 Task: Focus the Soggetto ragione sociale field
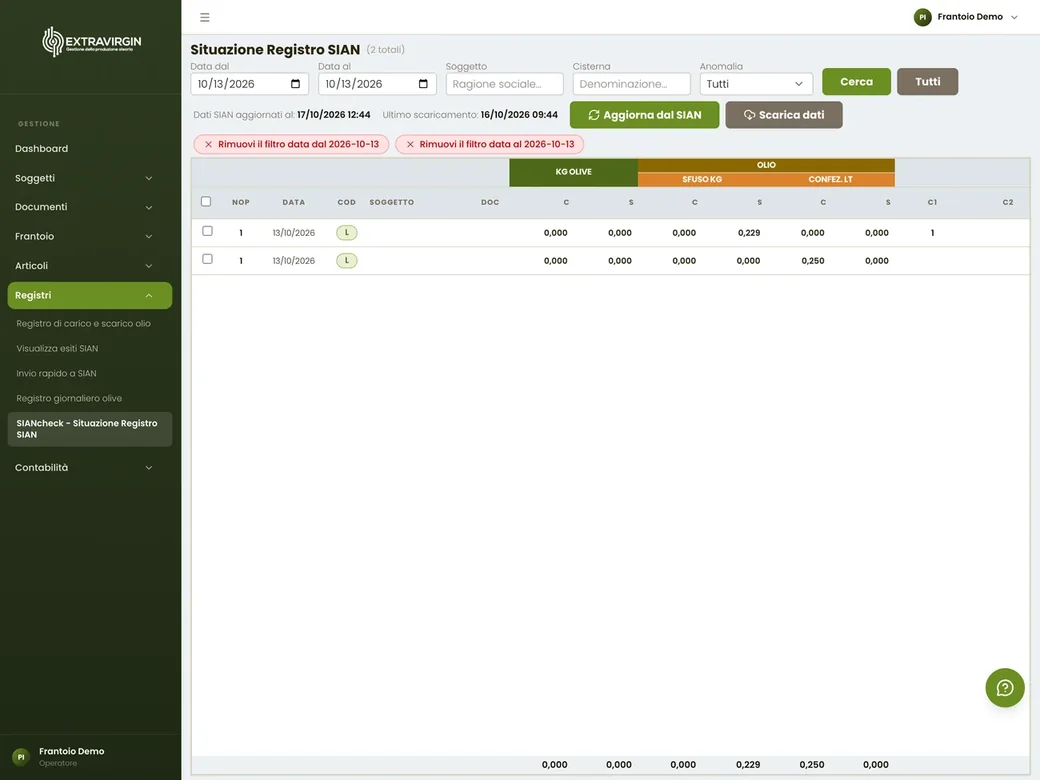click(504, 84)
